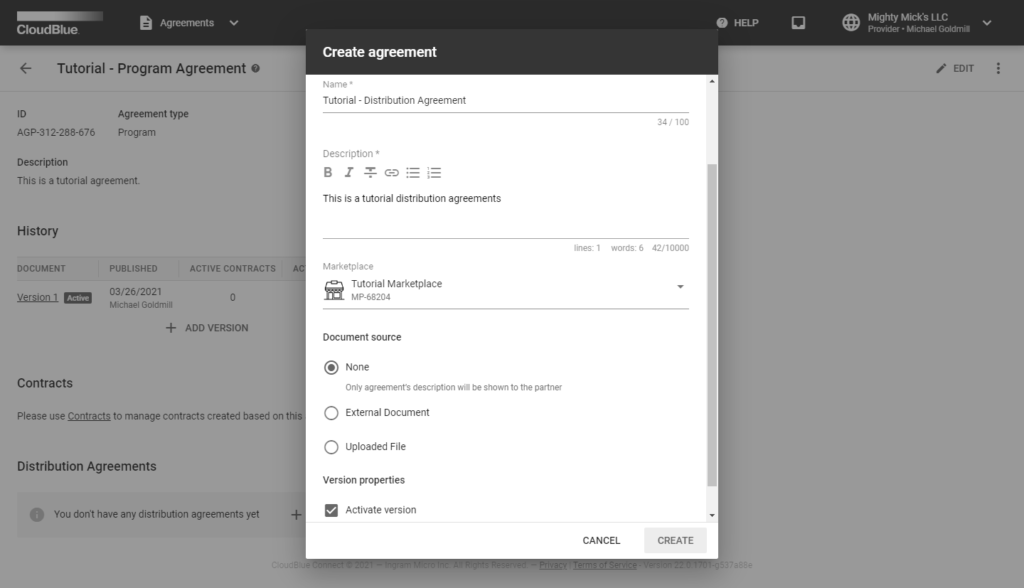The image size is (1024, 588).
Task: Open Version 1 from the History table
Action: tap(37, 297)
